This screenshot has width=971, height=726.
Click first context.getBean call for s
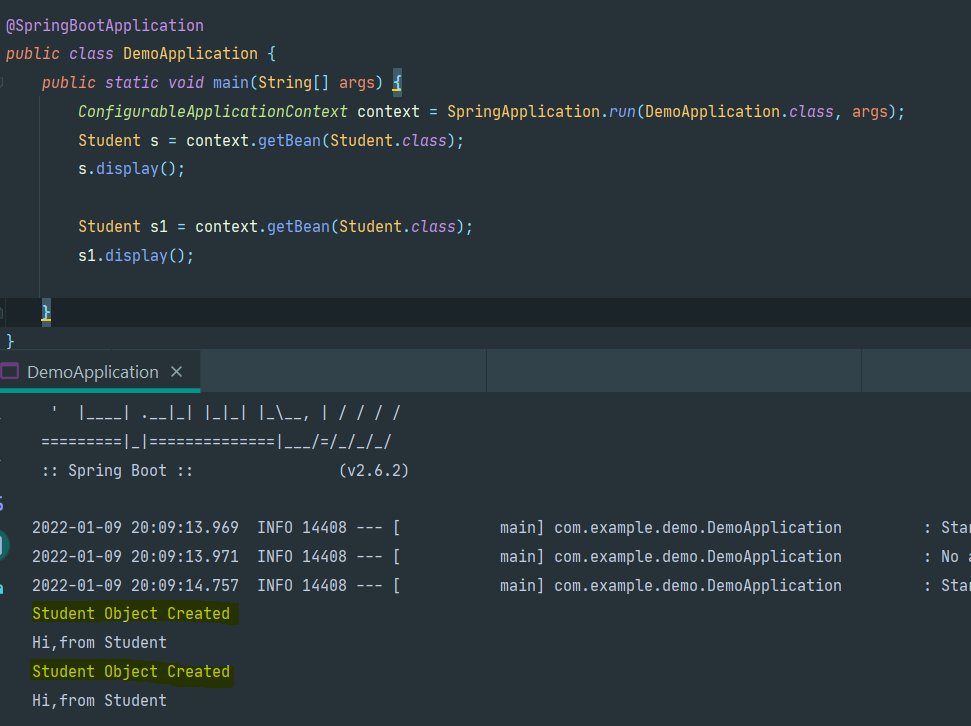click(x=290, y=141)
